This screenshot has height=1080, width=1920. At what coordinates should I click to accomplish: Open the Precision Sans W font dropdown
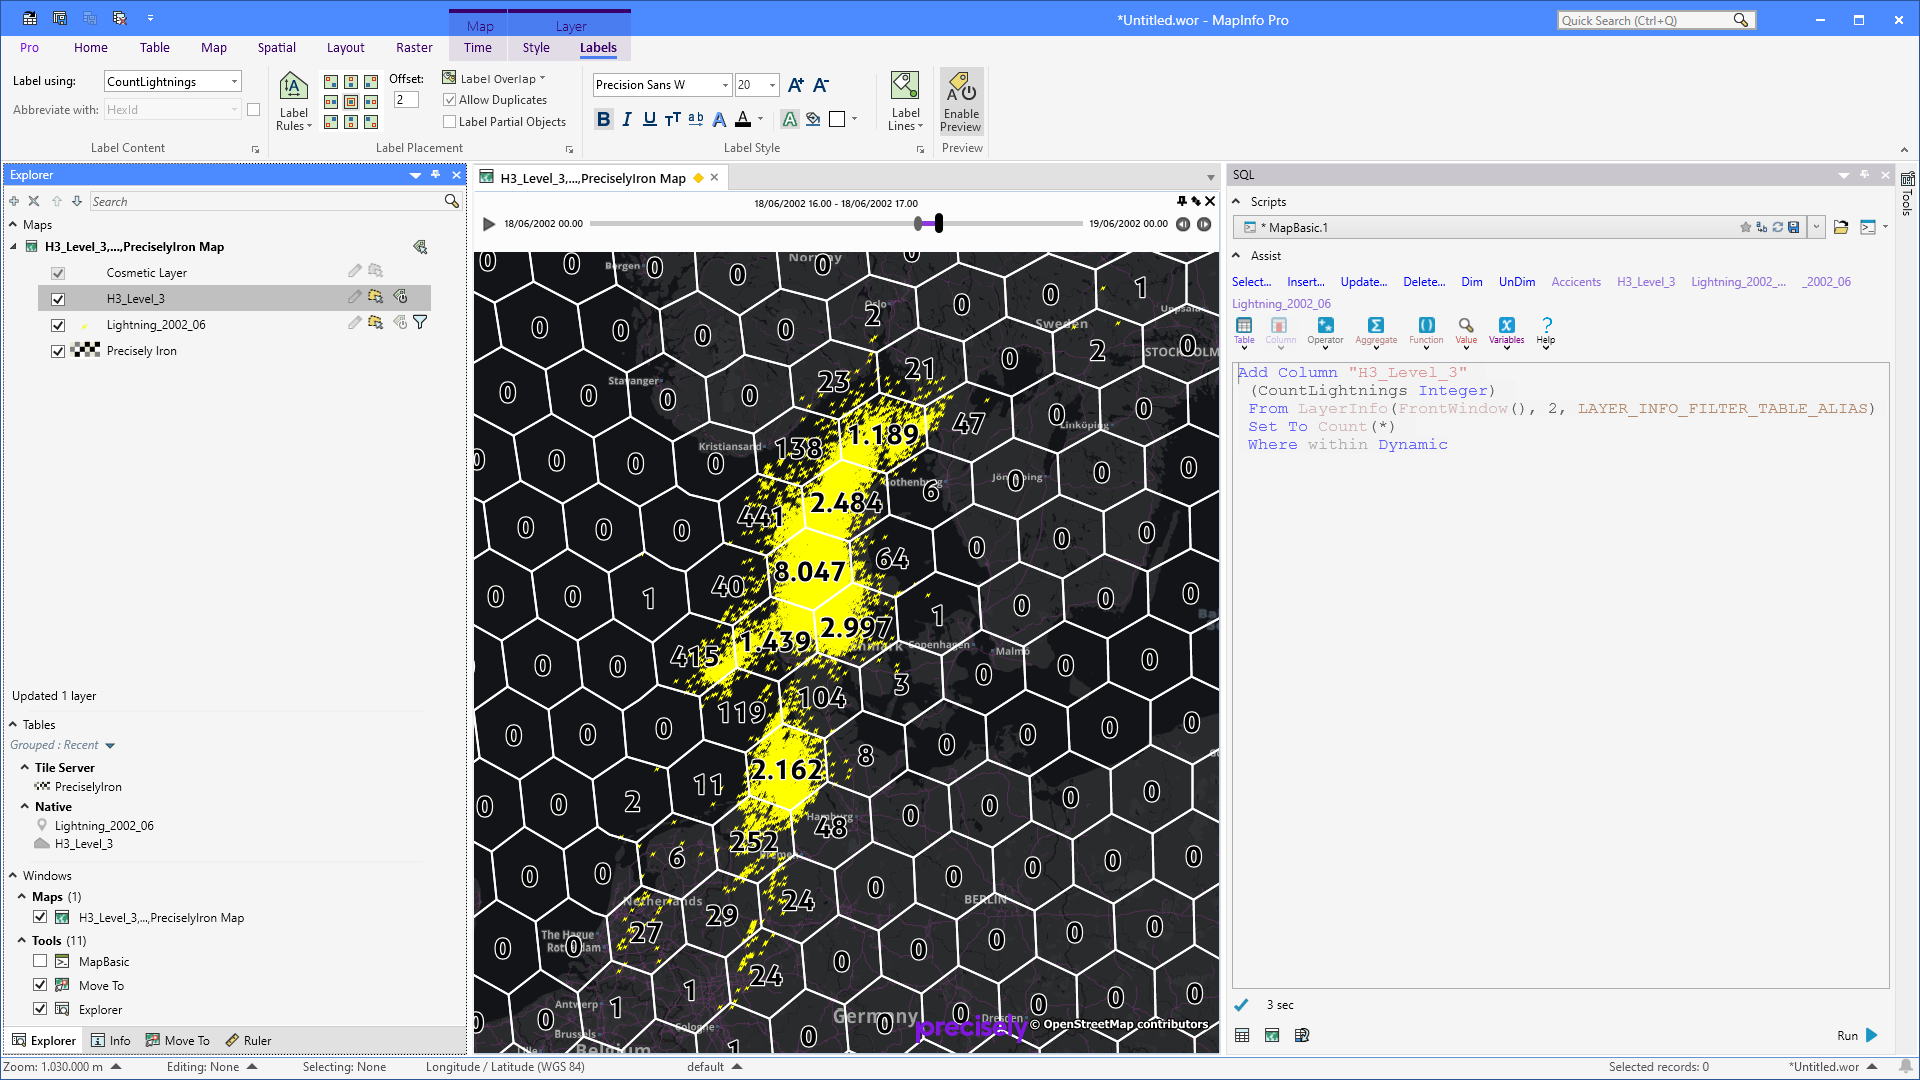[x=725, y=85]
